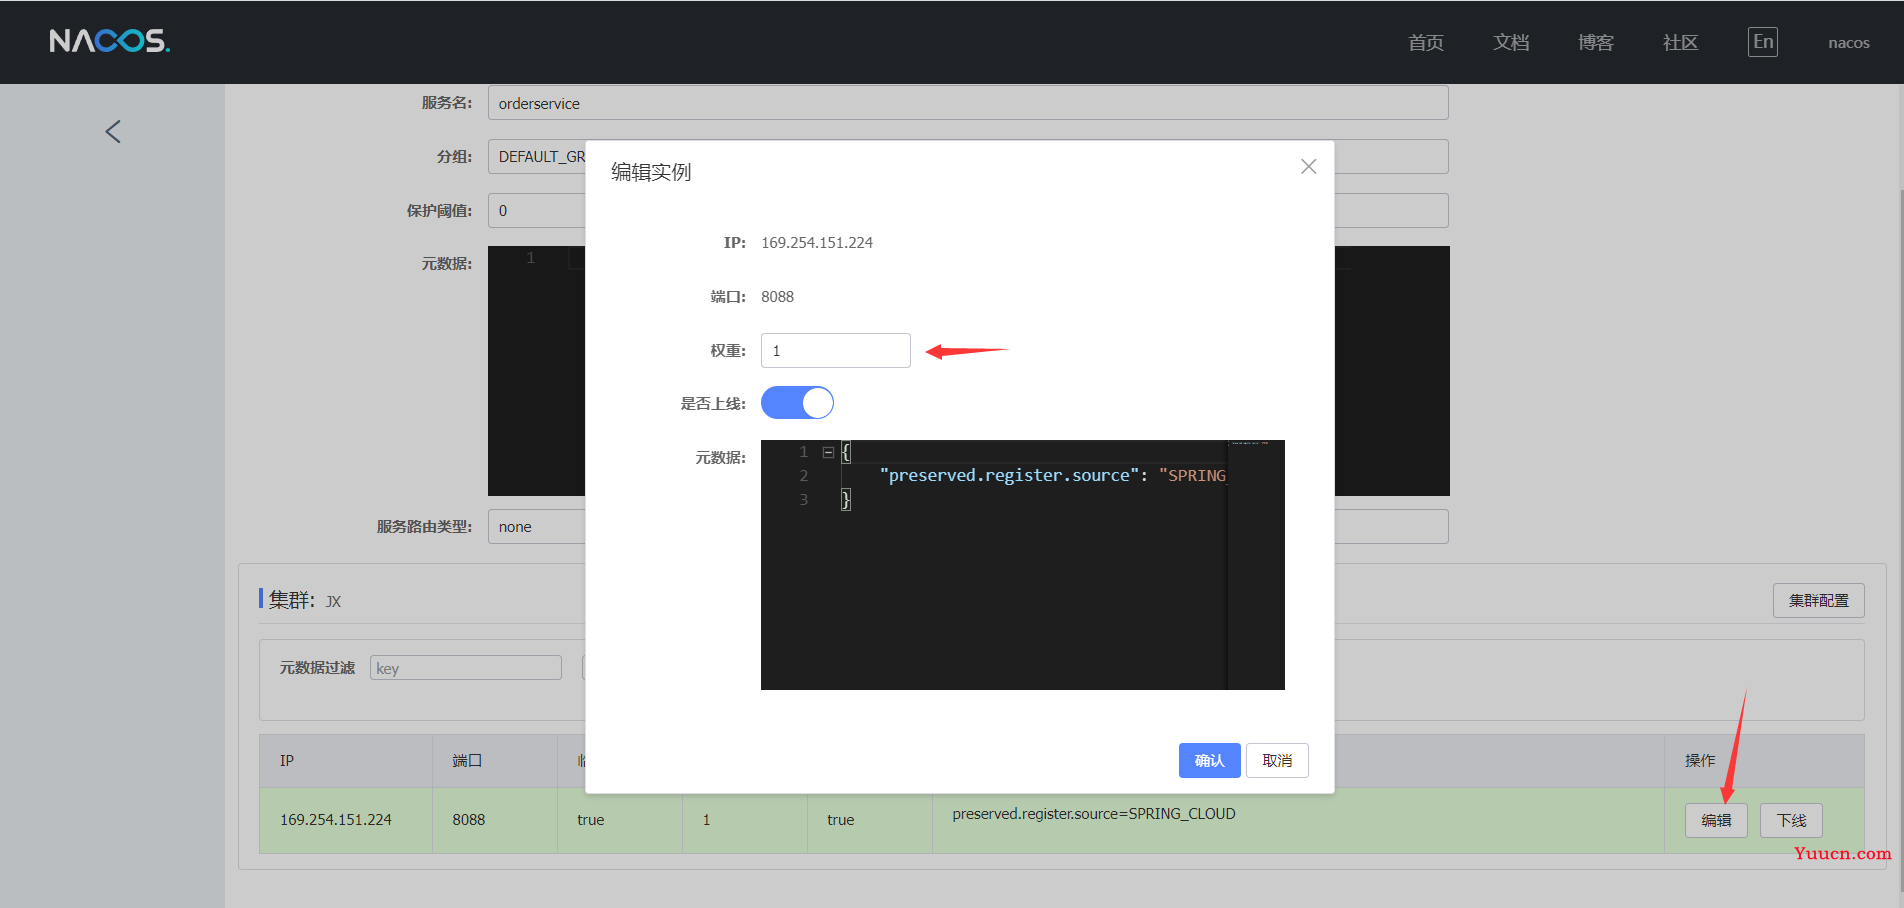Image resolution: width=1904 pixels, height=908 pixels.
Task: Open the nacos user menu
Action: click(1849, 43)
